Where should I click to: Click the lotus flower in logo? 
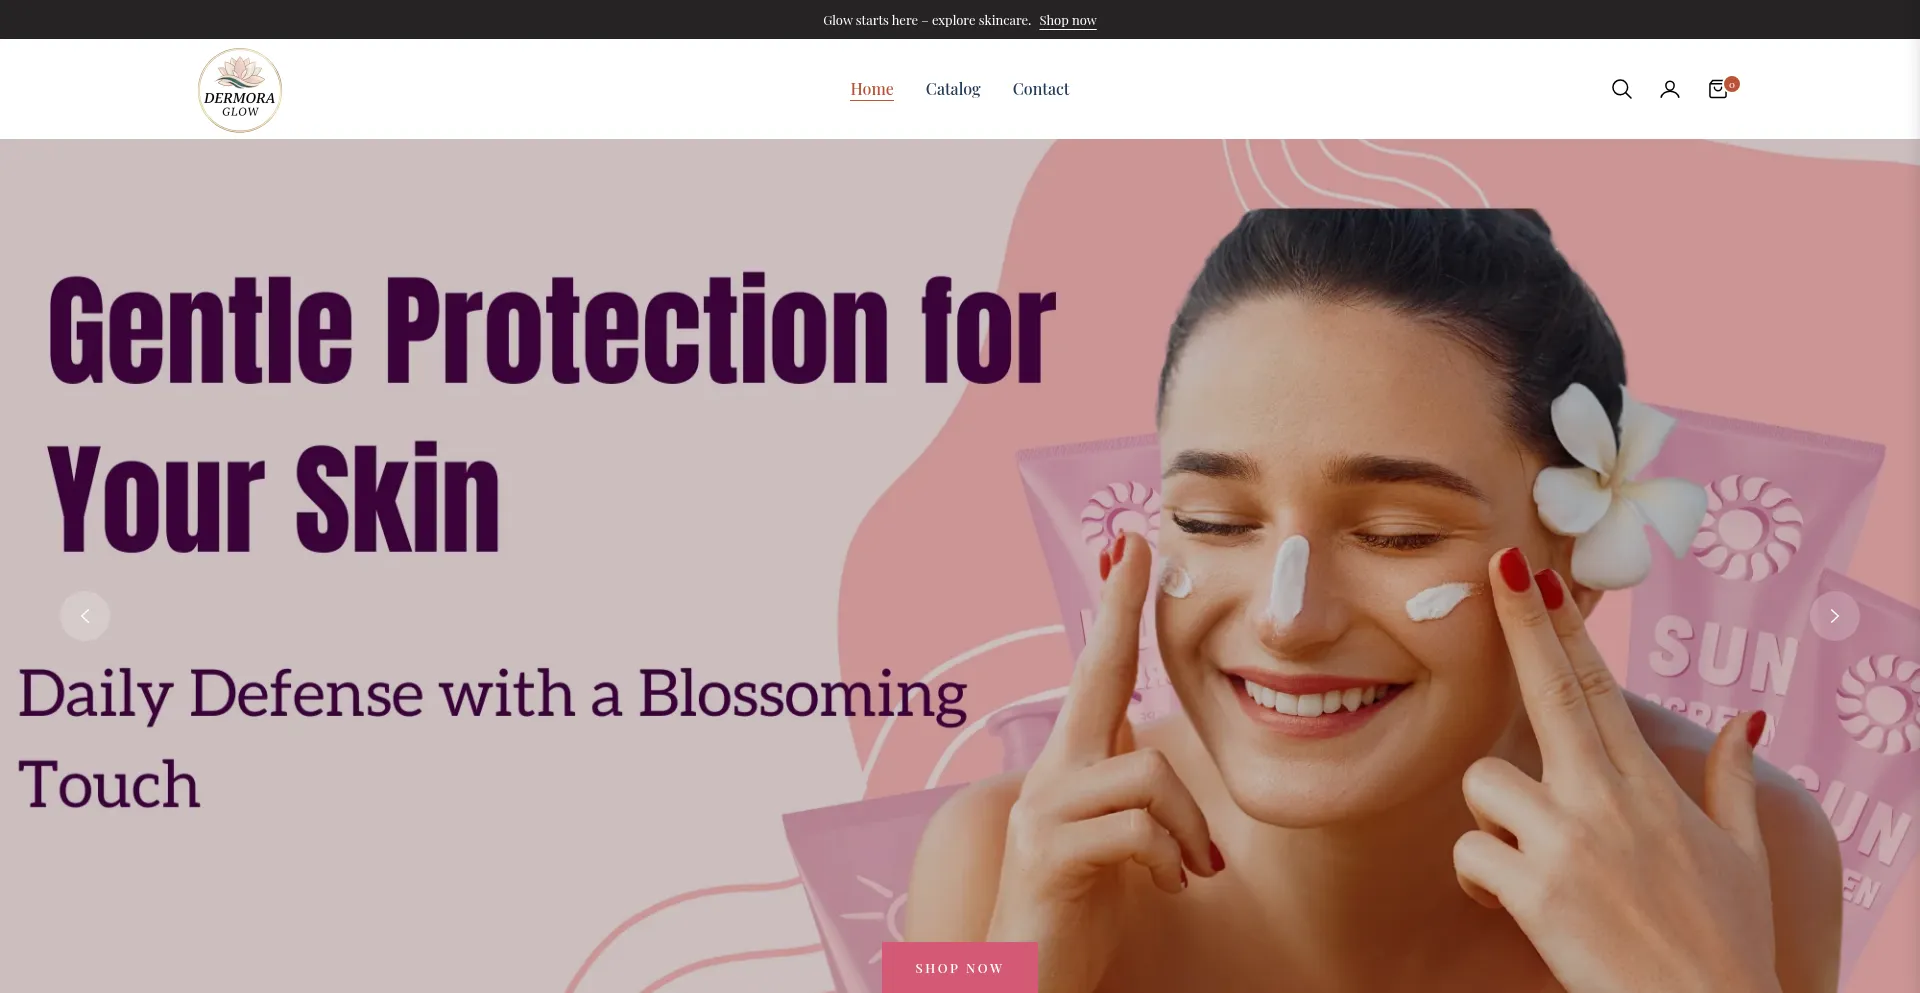[x=240, y=72]
